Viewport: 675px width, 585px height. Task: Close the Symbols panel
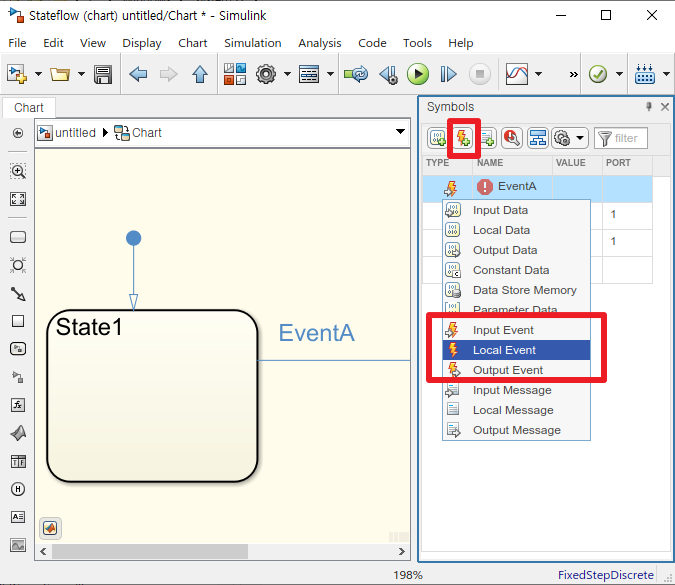pyautogui.click(x=665, y=107)
